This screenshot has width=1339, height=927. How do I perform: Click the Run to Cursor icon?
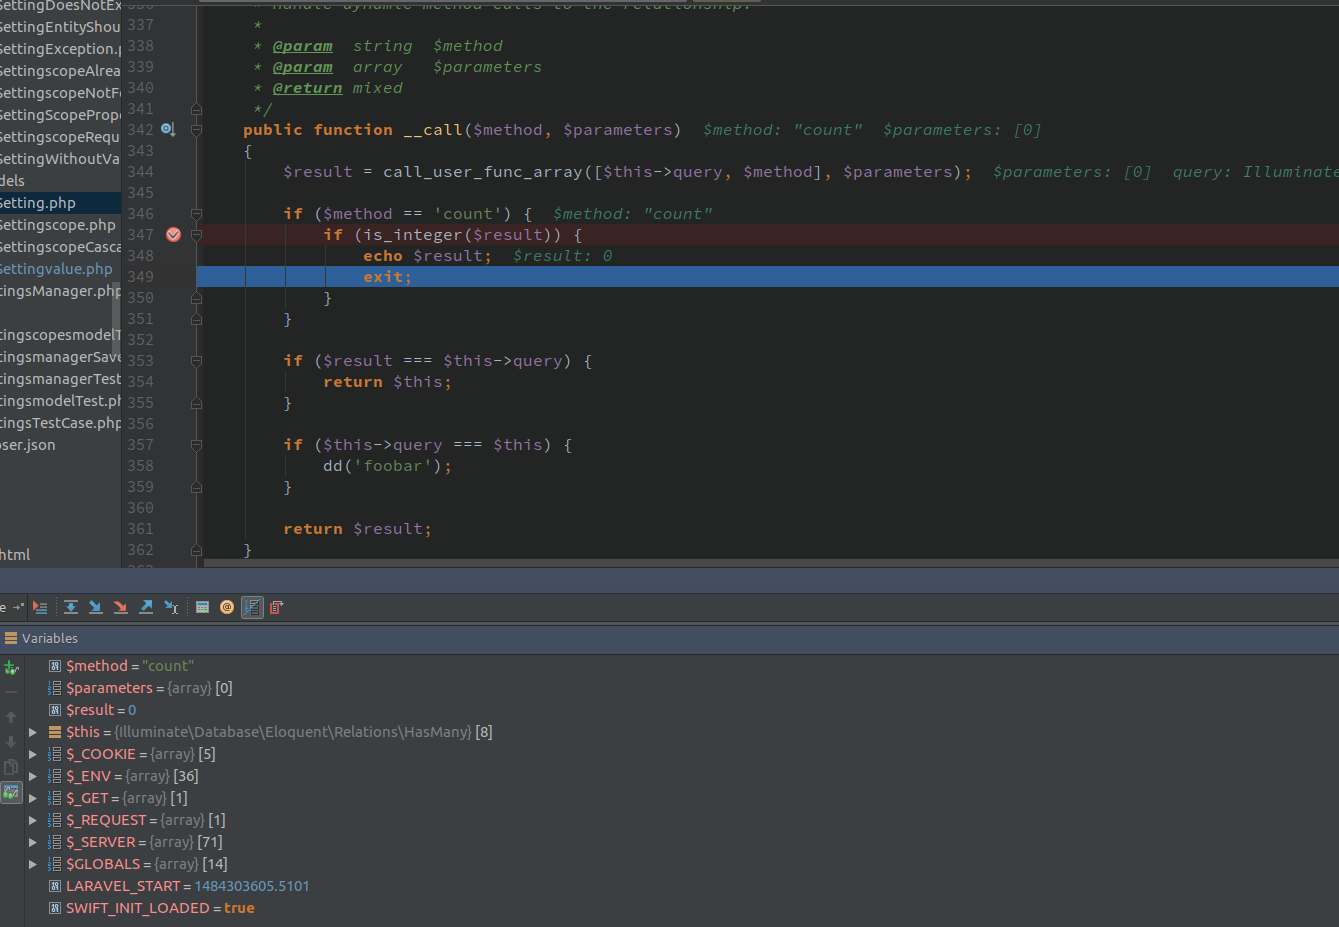pyautogui.click(x=171, y=607)
